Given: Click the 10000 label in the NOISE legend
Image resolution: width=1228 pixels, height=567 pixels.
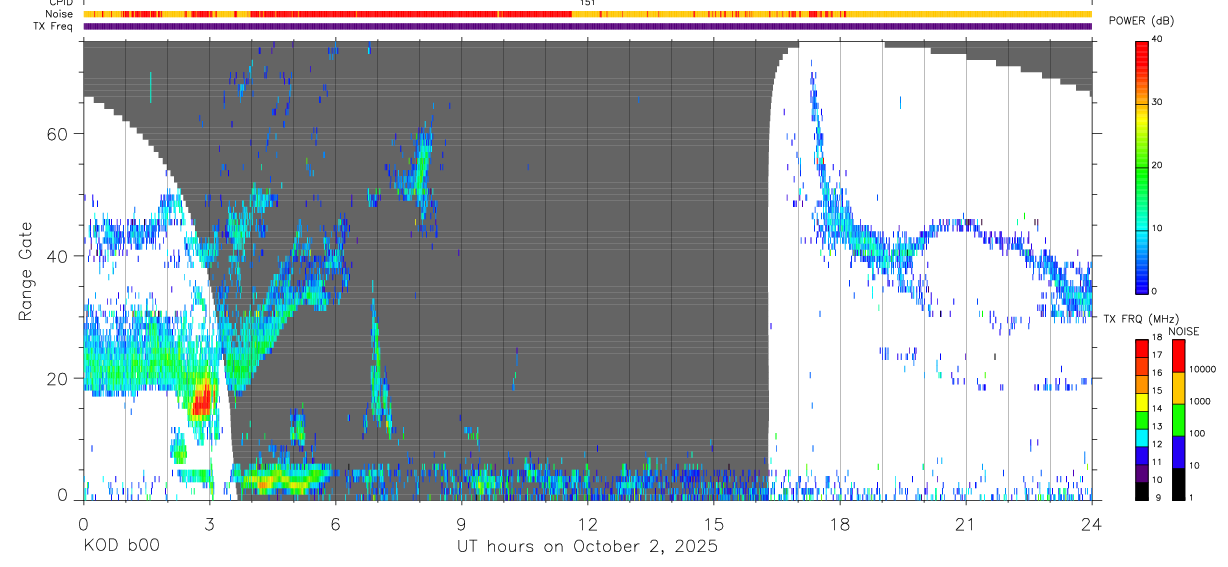Looking at the screenshot, I should 1202,370.
